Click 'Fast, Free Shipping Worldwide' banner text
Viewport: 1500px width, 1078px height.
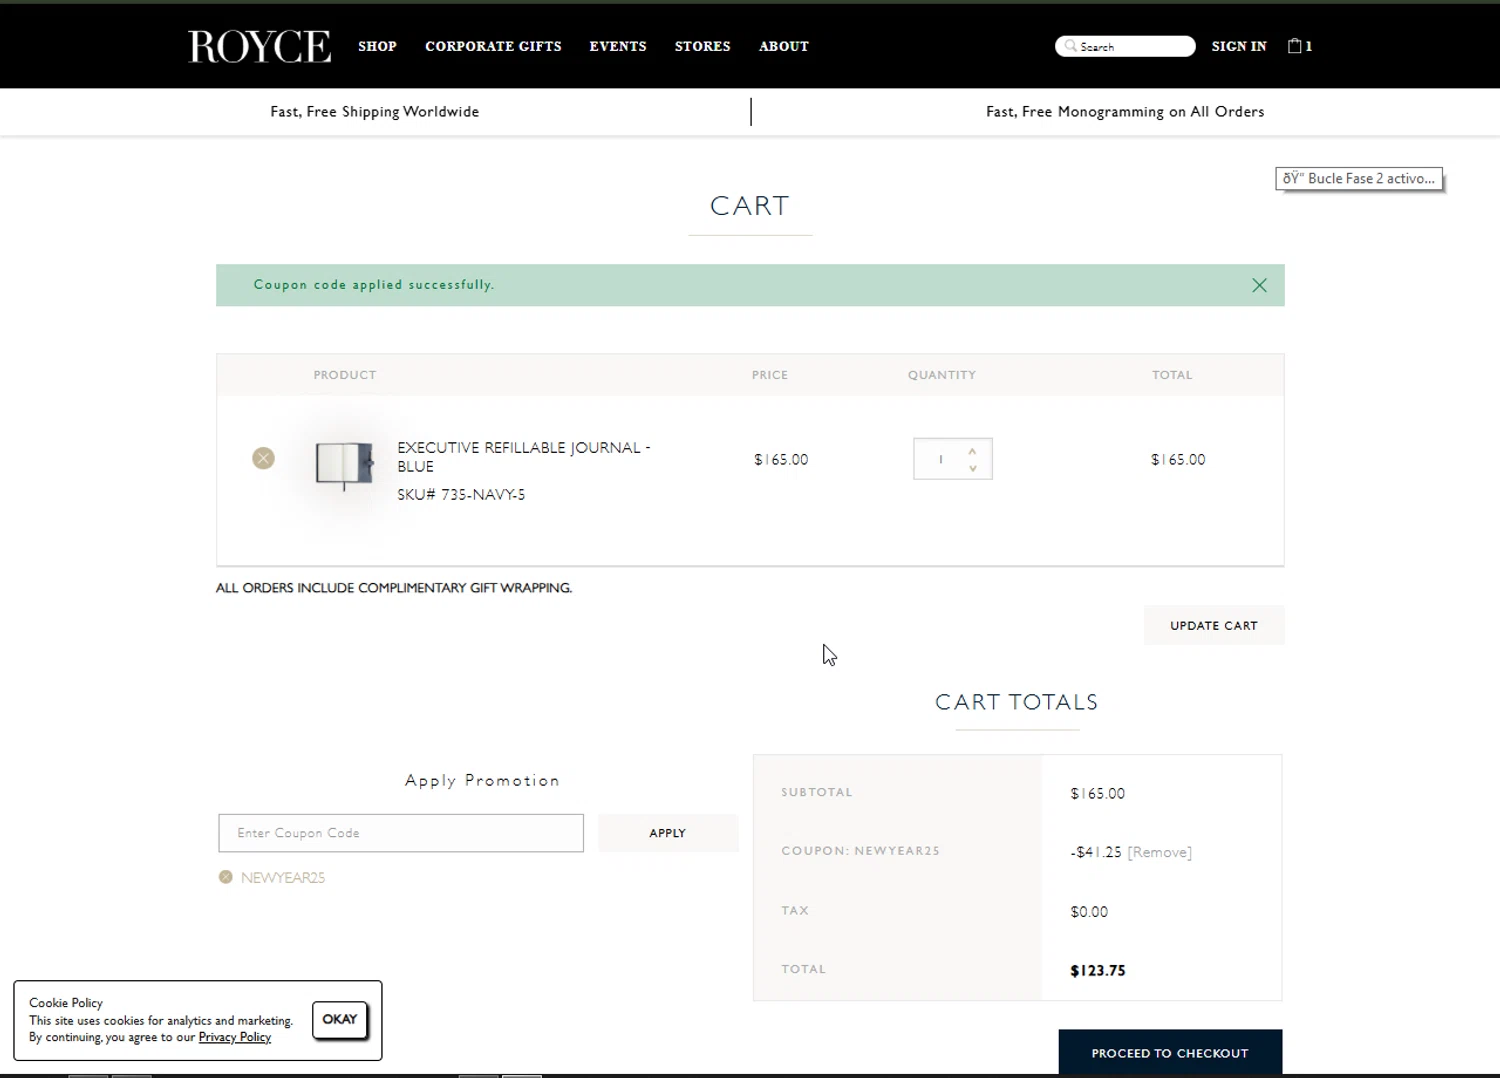(x=375, y=112)
